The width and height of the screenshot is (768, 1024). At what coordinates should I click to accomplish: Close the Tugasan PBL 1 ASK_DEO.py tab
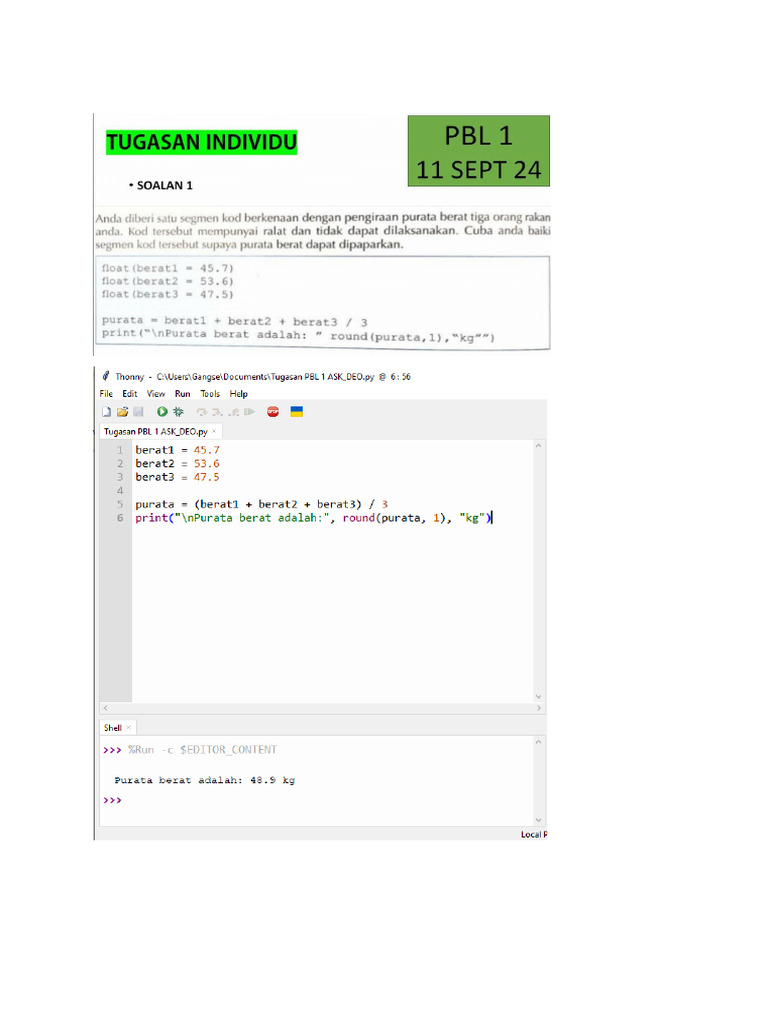[214, 431]
